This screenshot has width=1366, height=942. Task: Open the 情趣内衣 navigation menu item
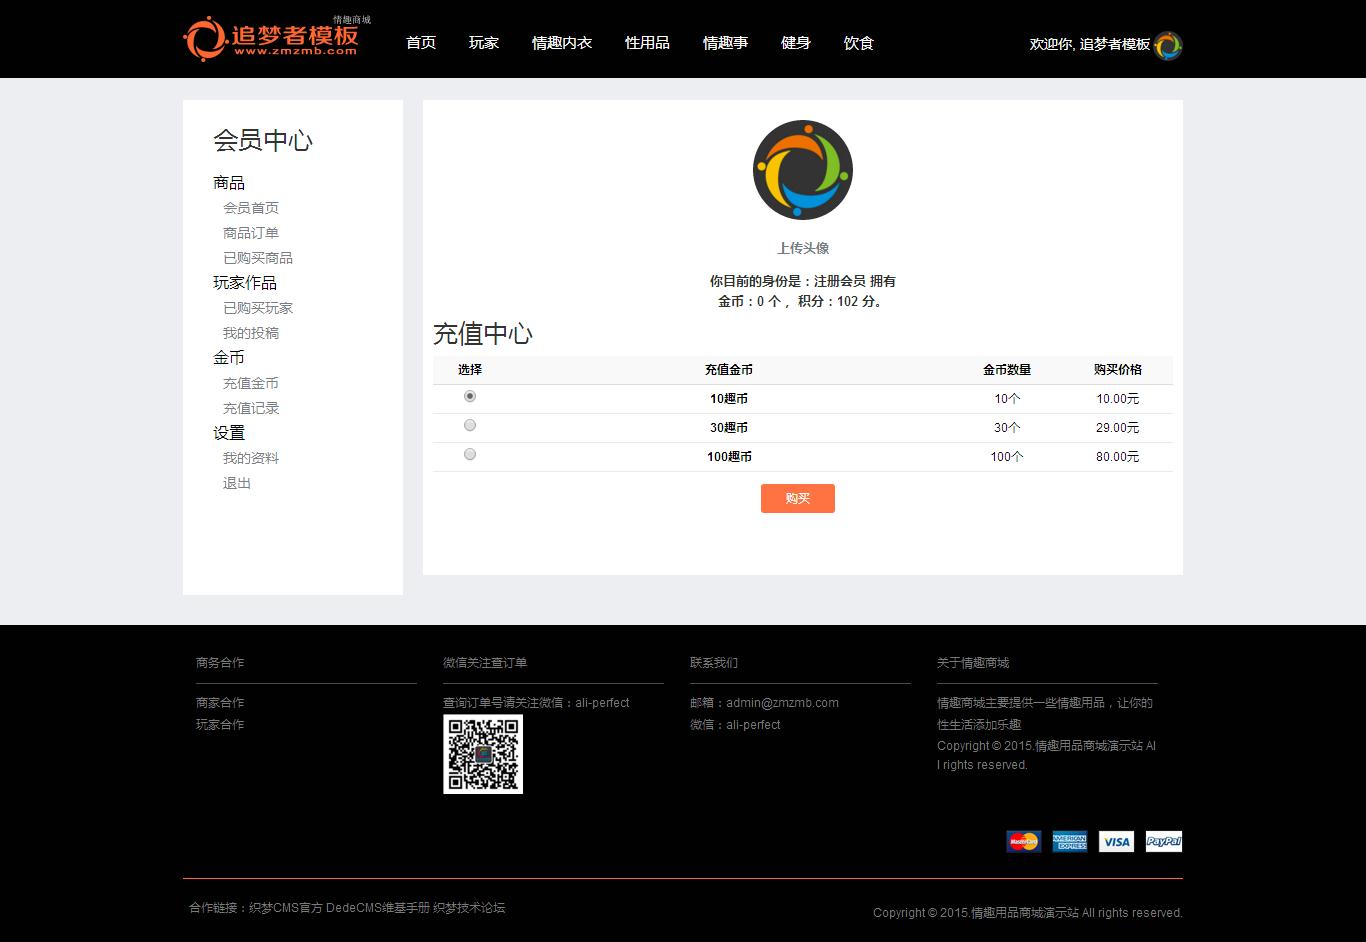click(x=562, y=43)
